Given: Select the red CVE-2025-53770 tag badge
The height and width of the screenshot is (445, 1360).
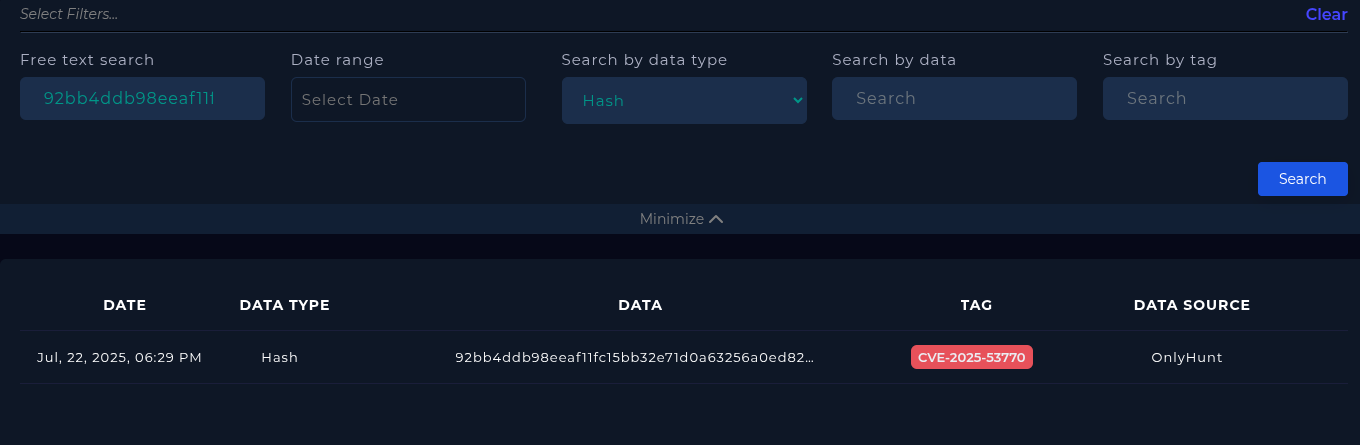Looking at the screenshot, I should click(x=971, y=357).
